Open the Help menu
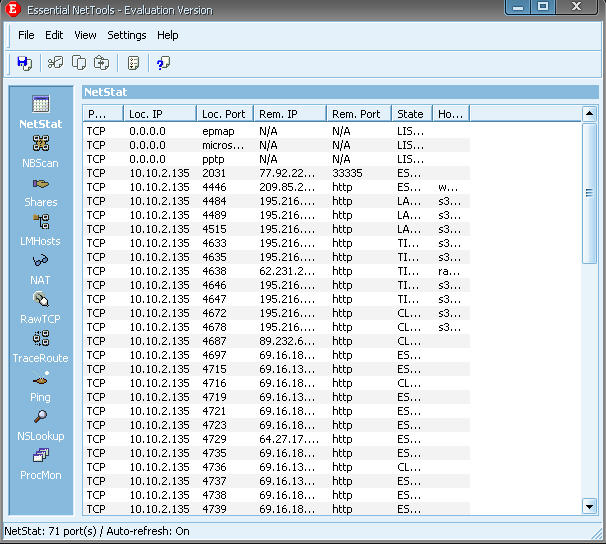This screenshot has width=606, height=544. pos(168,35)
